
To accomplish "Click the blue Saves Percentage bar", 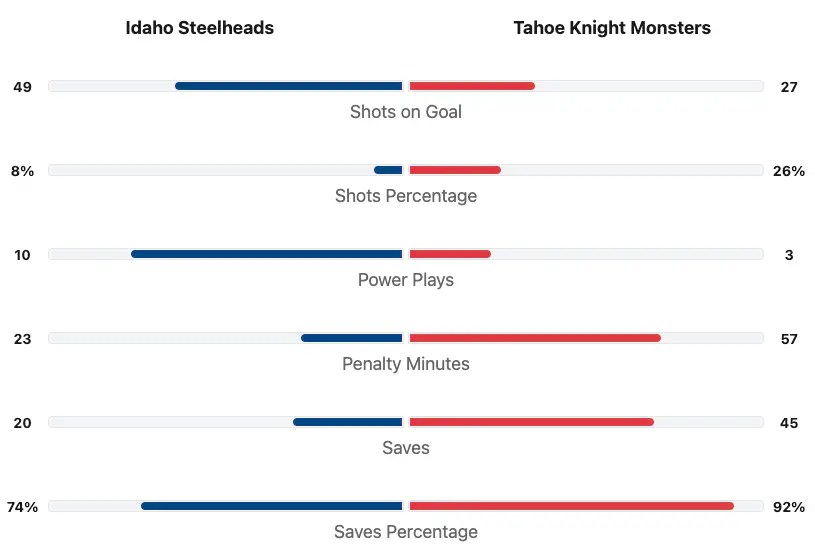I will [272, 506].
